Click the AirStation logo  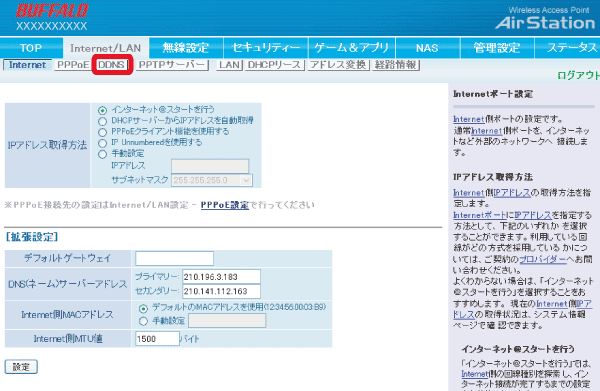pyautogui.click(x=545, y=23)
